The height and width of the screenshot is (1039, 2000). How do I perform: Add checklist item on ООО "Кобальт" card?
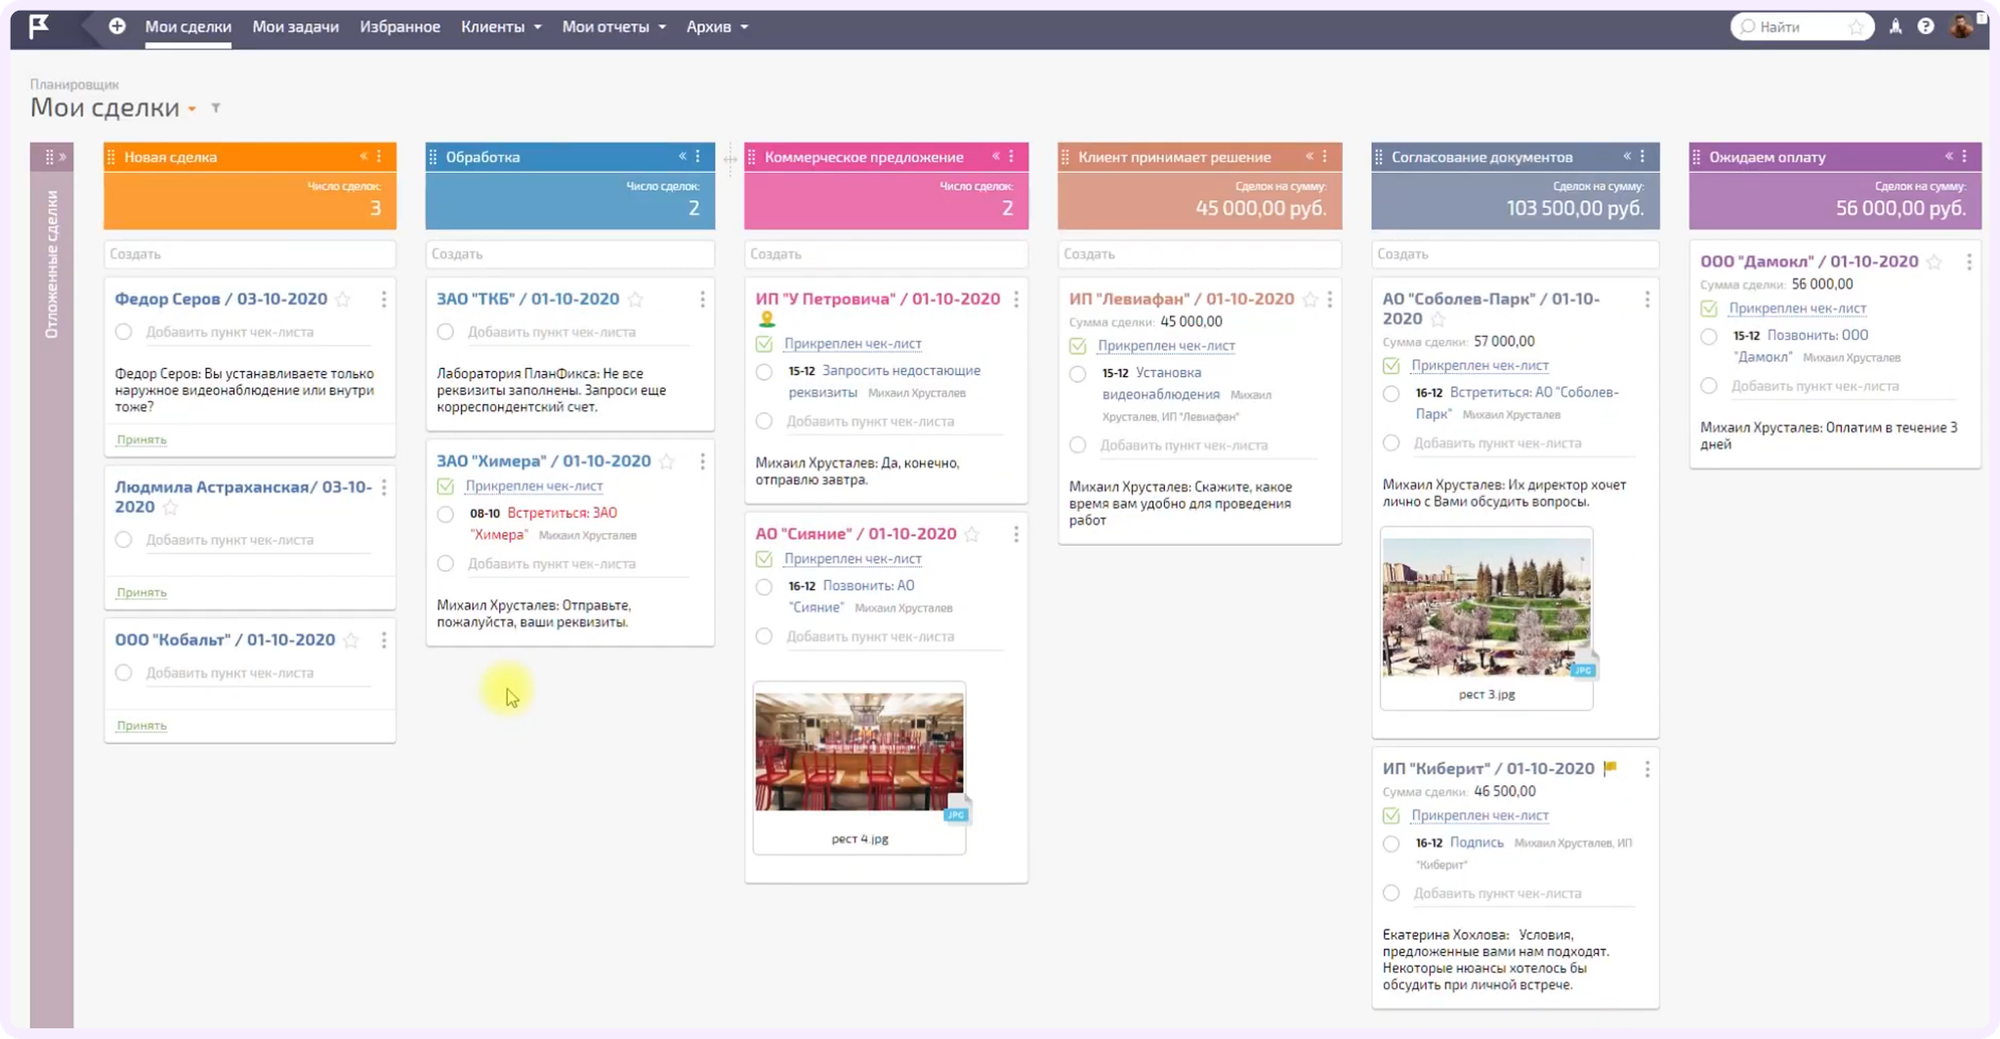point(230,673)
